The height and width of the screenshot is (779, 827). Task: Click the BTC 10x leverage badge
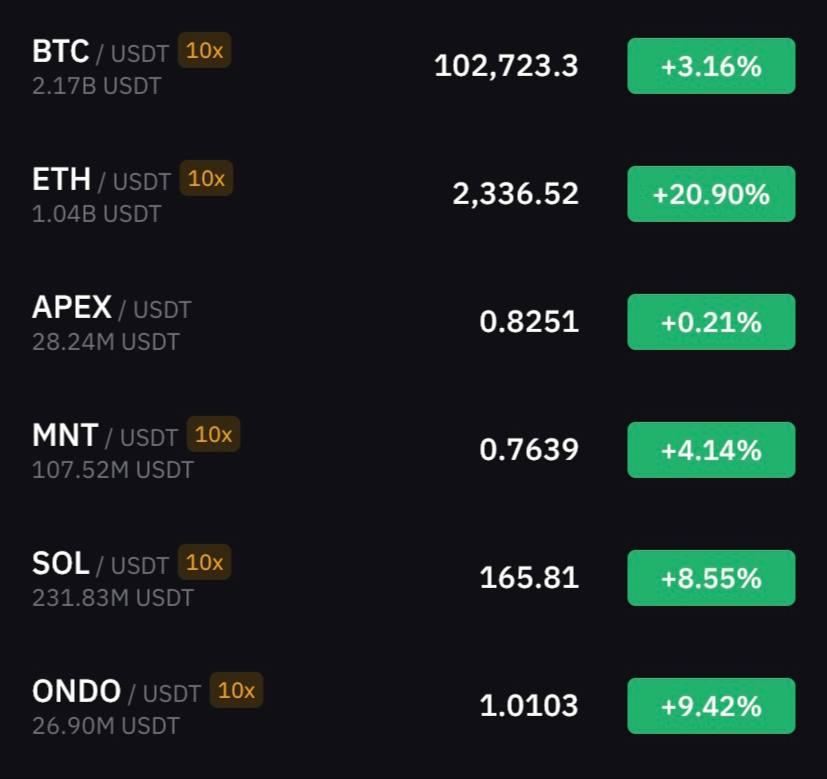coord(205,51)
